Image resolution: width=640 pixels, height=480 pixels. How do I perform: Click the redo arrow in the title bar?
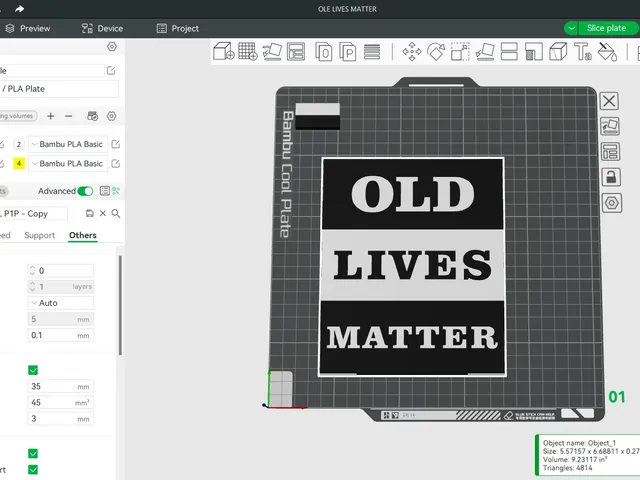19,9
